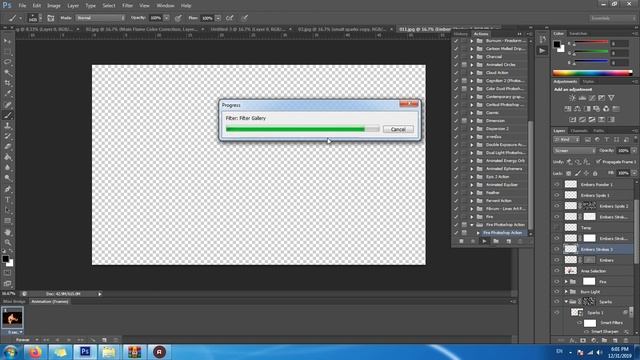Switch to the Channels tab
The height and width of the screenshot is (360, 640).
578,131
